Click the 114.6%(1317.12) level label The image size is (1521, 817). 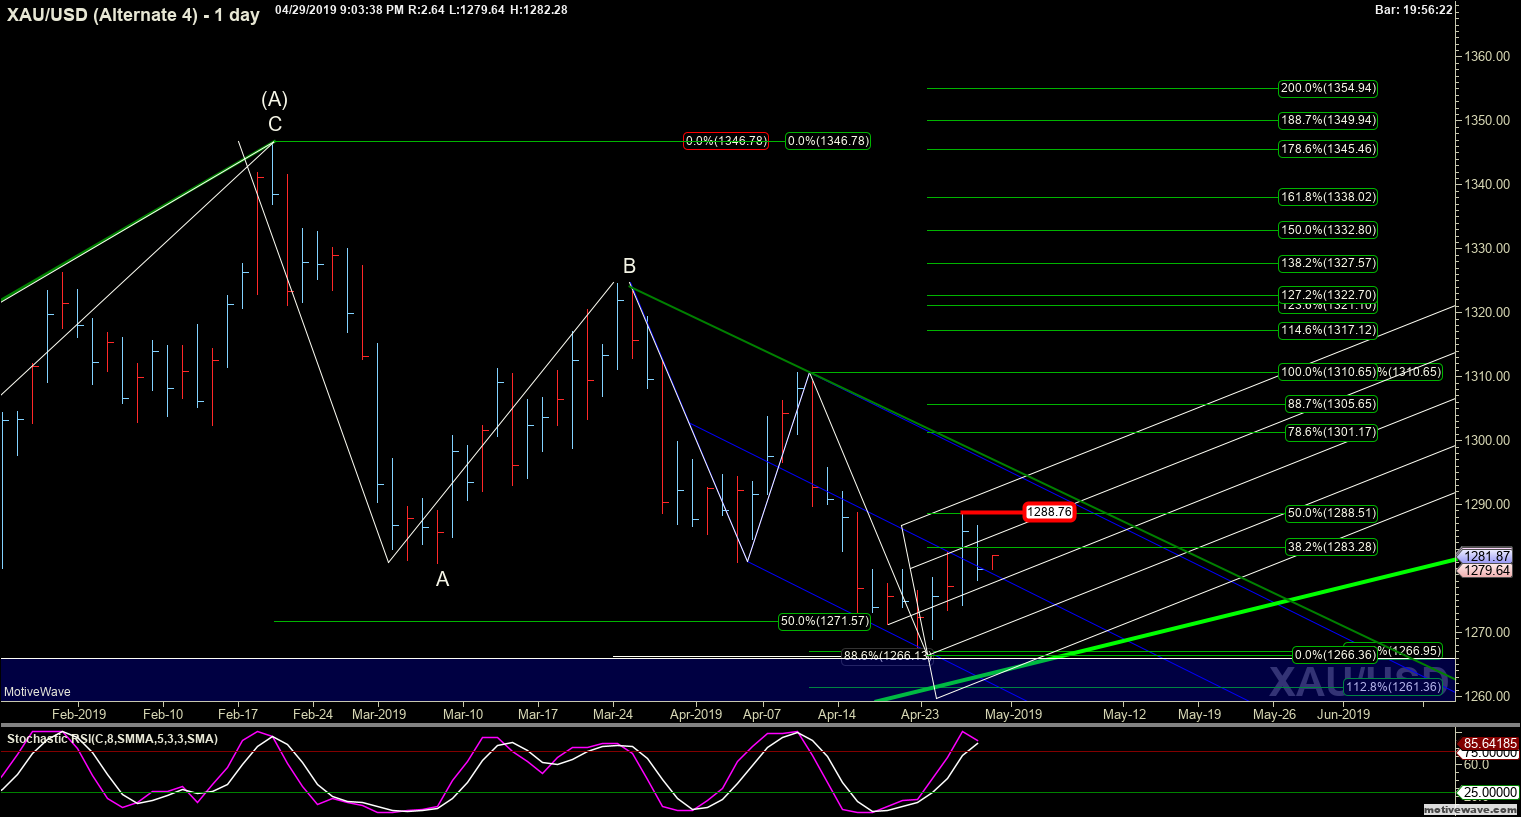[x=1328, y=330]
